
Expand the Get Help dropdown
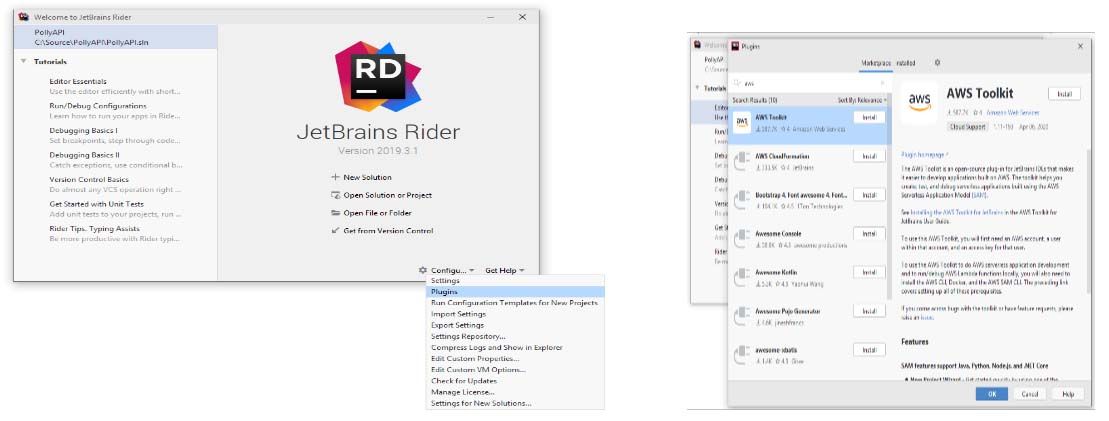(x=504, y=270)
